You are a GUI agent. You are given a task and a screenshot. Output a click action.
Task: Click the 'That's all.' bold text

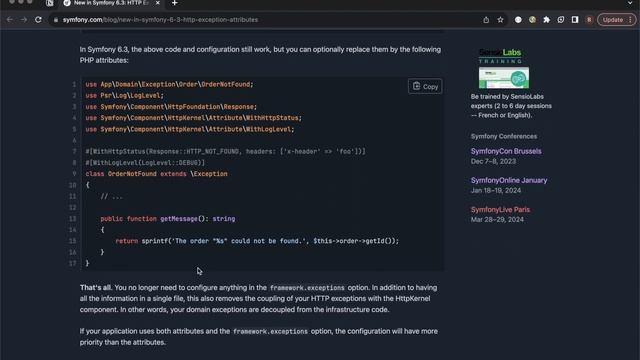point(96,287)
